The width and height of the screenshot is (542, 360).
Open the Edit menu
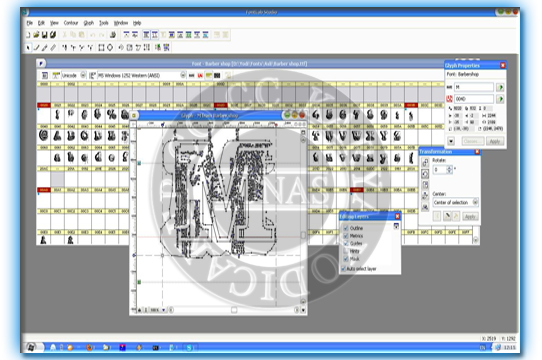click(41, 23)
